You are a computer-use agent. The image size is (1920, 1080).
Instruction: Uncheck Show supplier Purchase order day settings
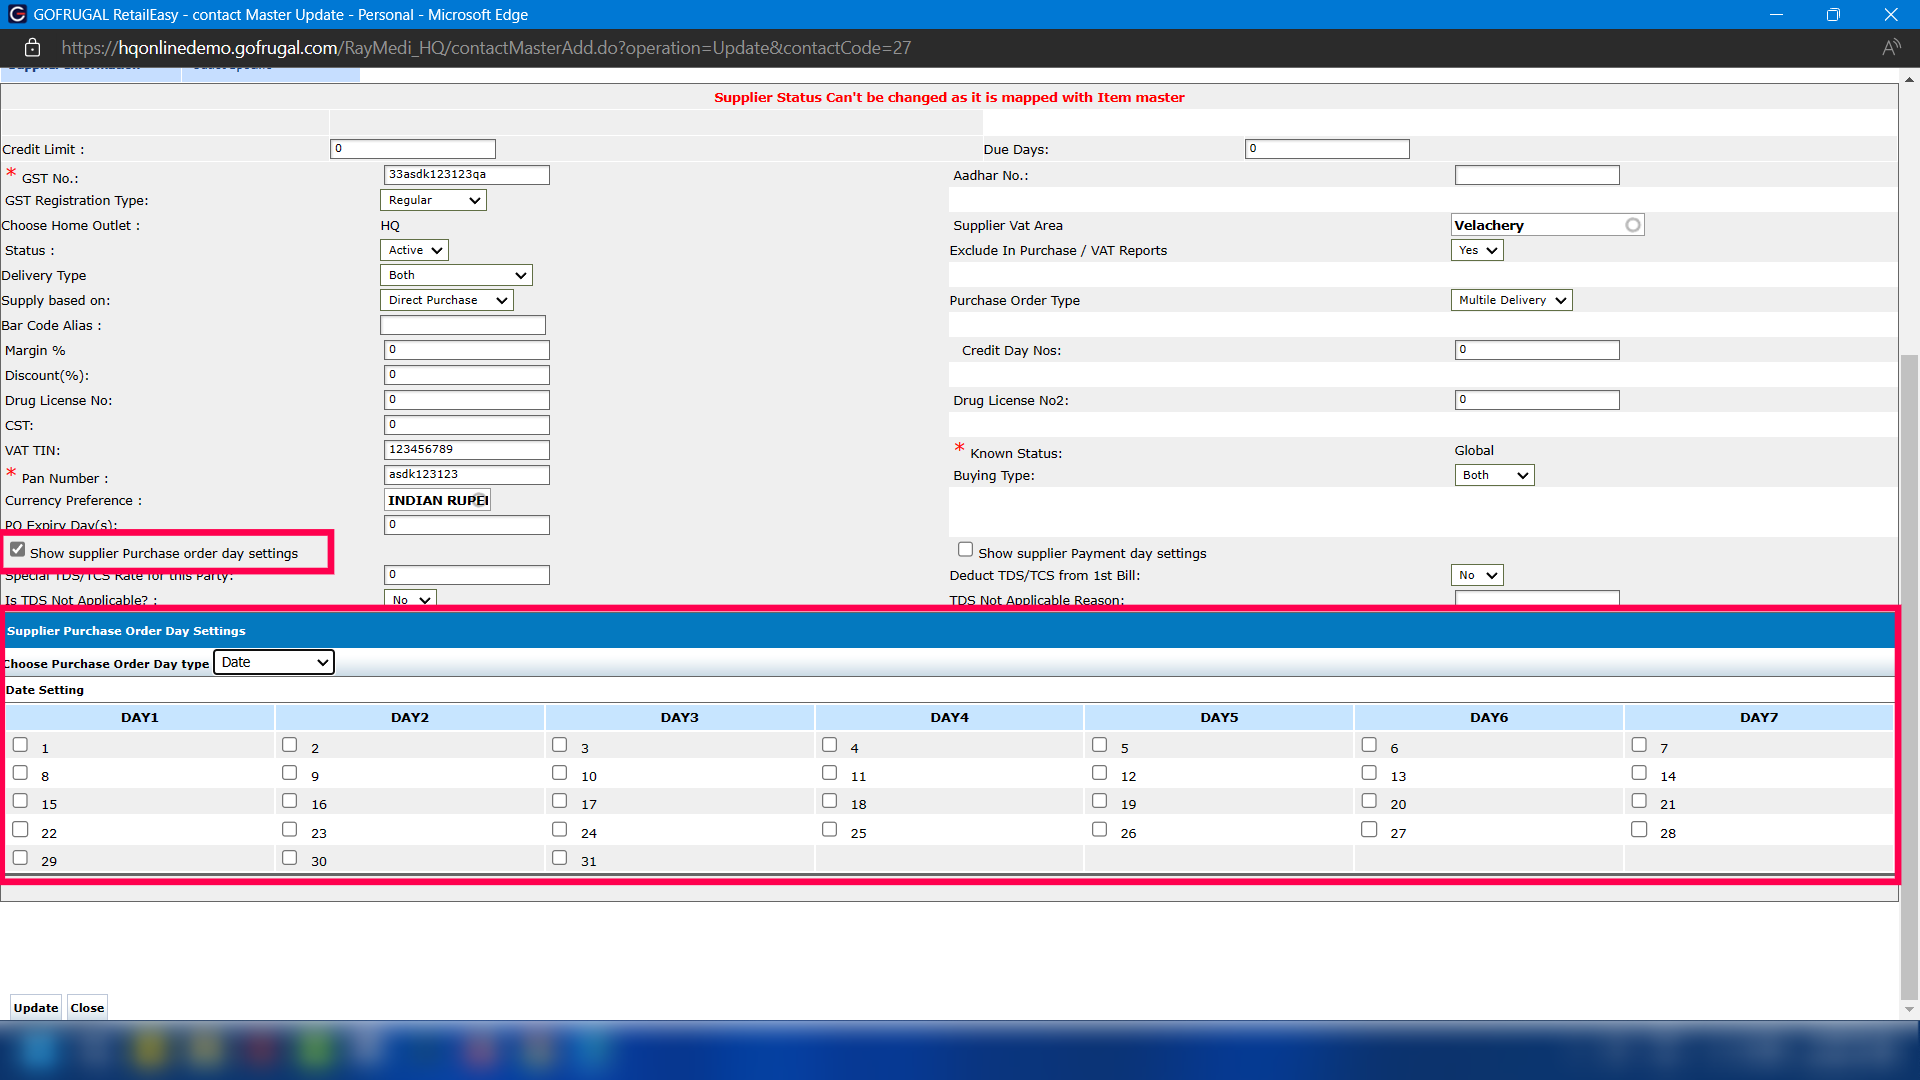[18, 550]
